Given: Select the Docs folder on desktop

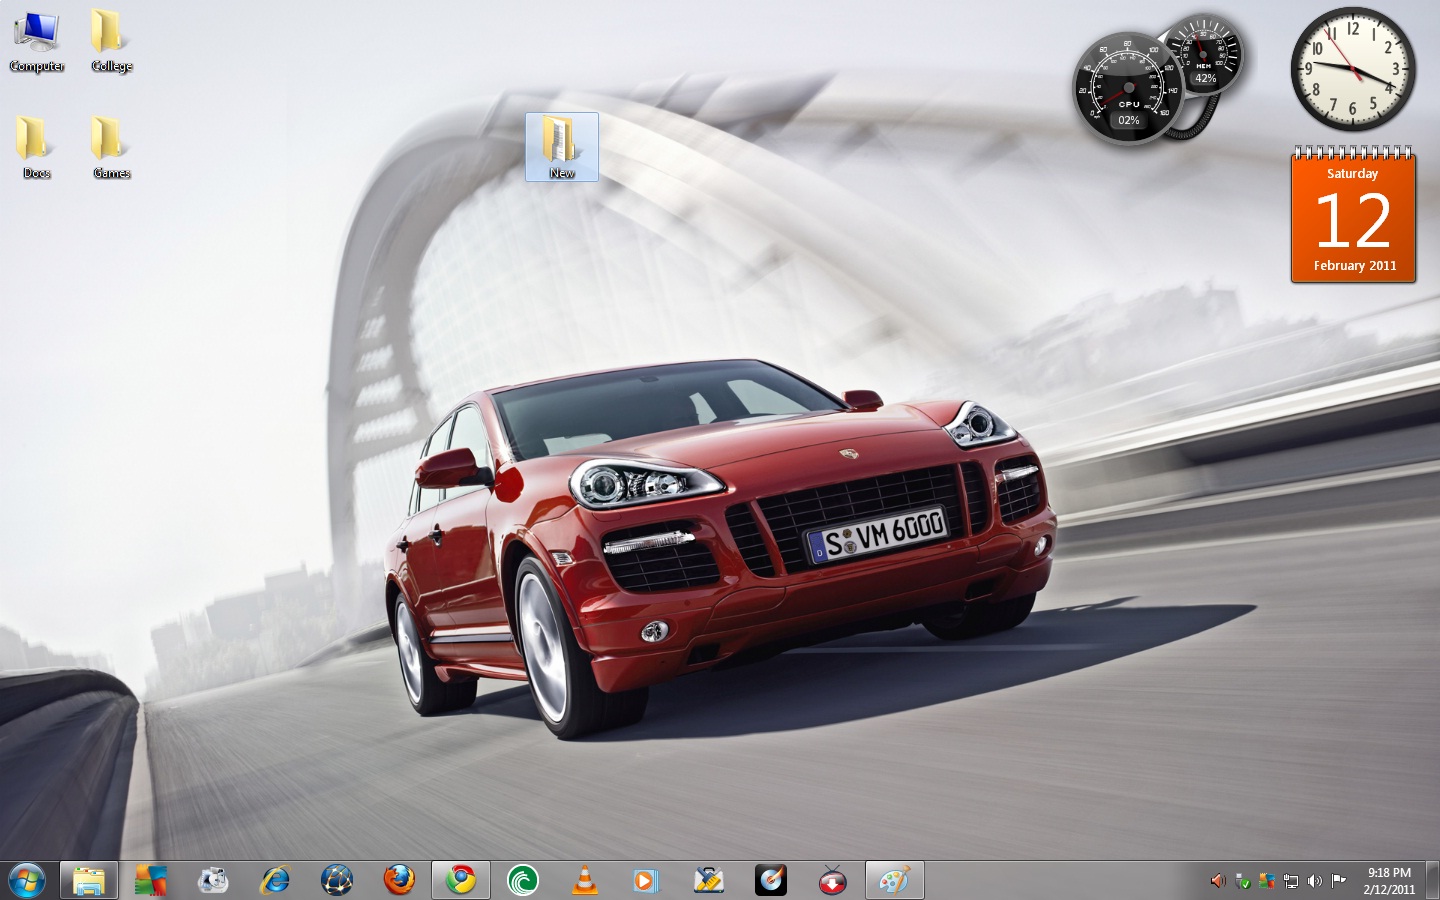Looking at the screenshot, I should (36, 148).
